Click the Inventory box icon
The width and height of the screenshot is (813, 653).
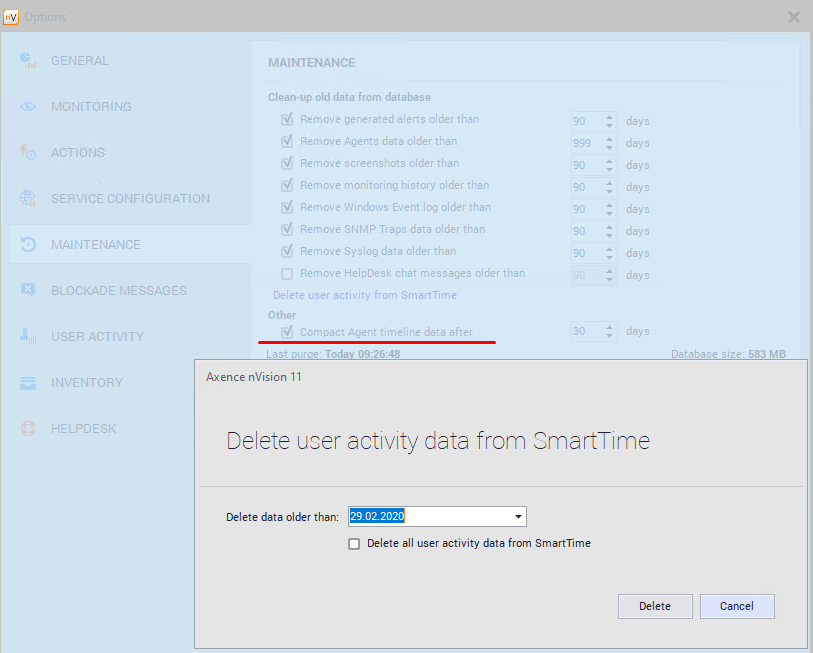(x=28, y=383)
